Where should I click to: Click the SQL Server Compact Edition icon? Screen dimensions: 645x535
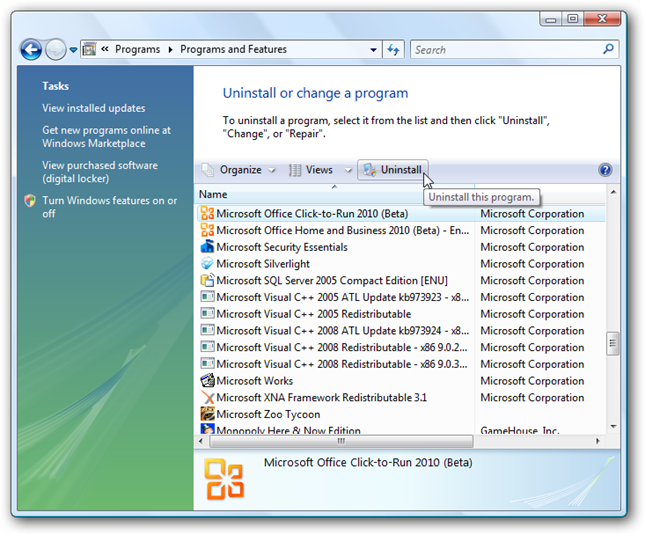tap(207, 280)
